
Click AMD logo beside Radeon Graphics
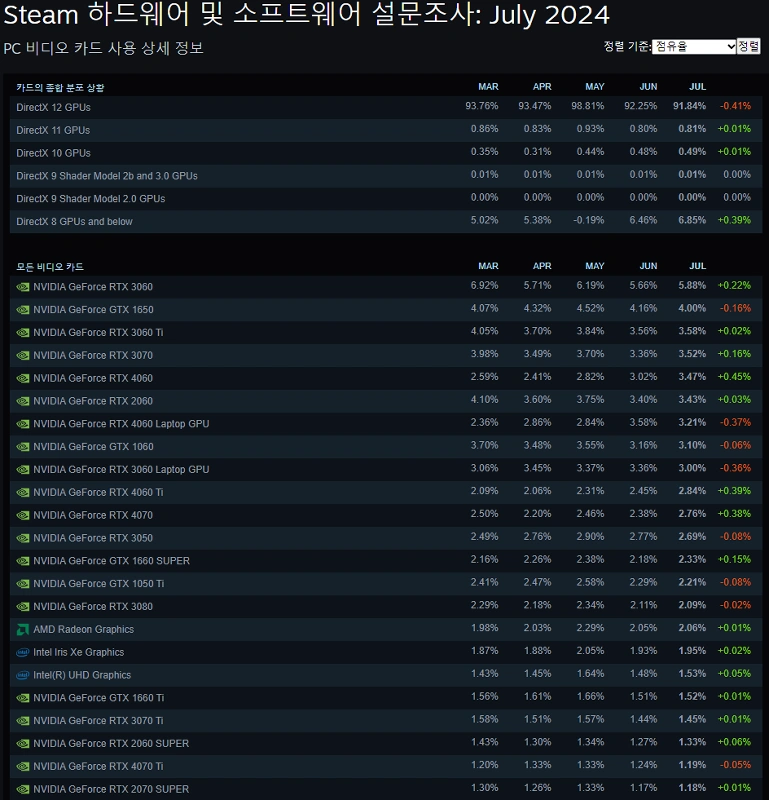tap(22, 630)
